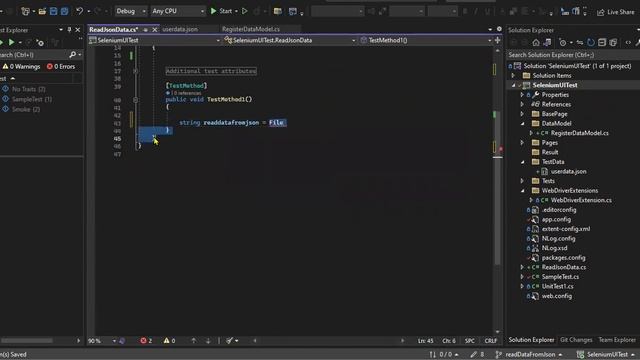Start Without Debugging outline play icon
Viewport: 640px width, 360px height.
(x=244, y=11)
